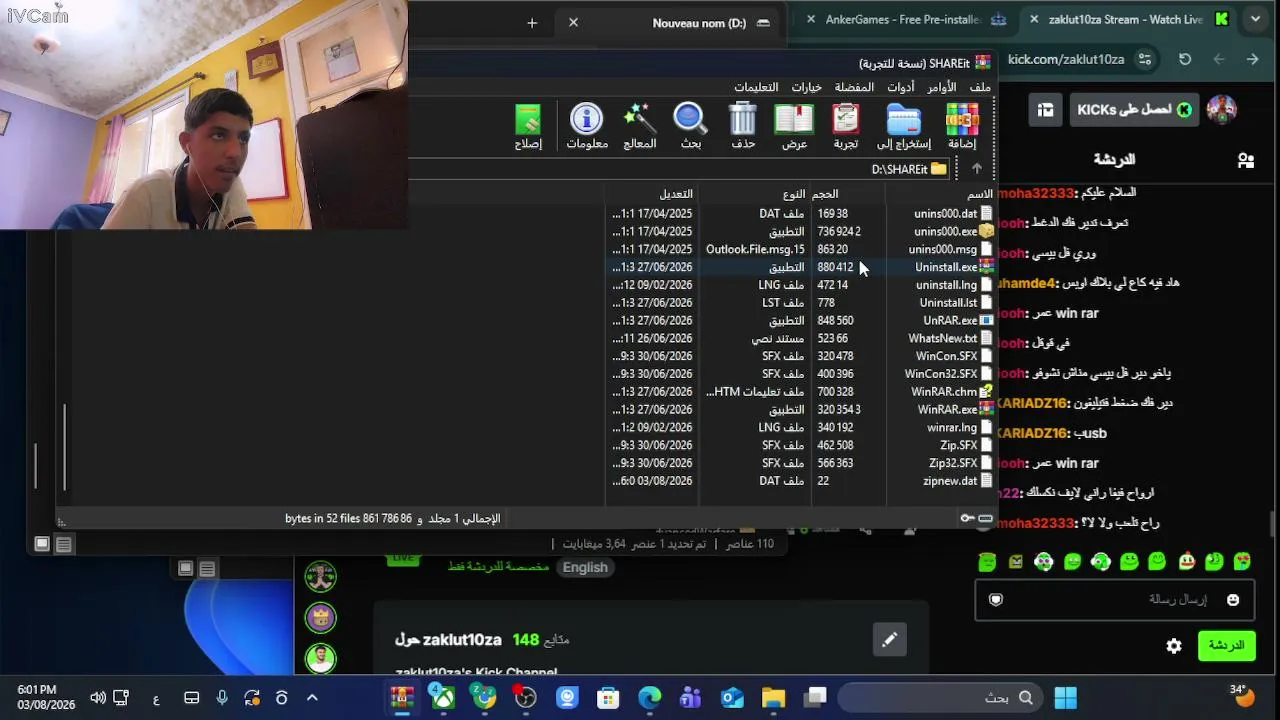Select the WhatsNew.txt file row
1280x720 pixels.
[x=801, y=338]
